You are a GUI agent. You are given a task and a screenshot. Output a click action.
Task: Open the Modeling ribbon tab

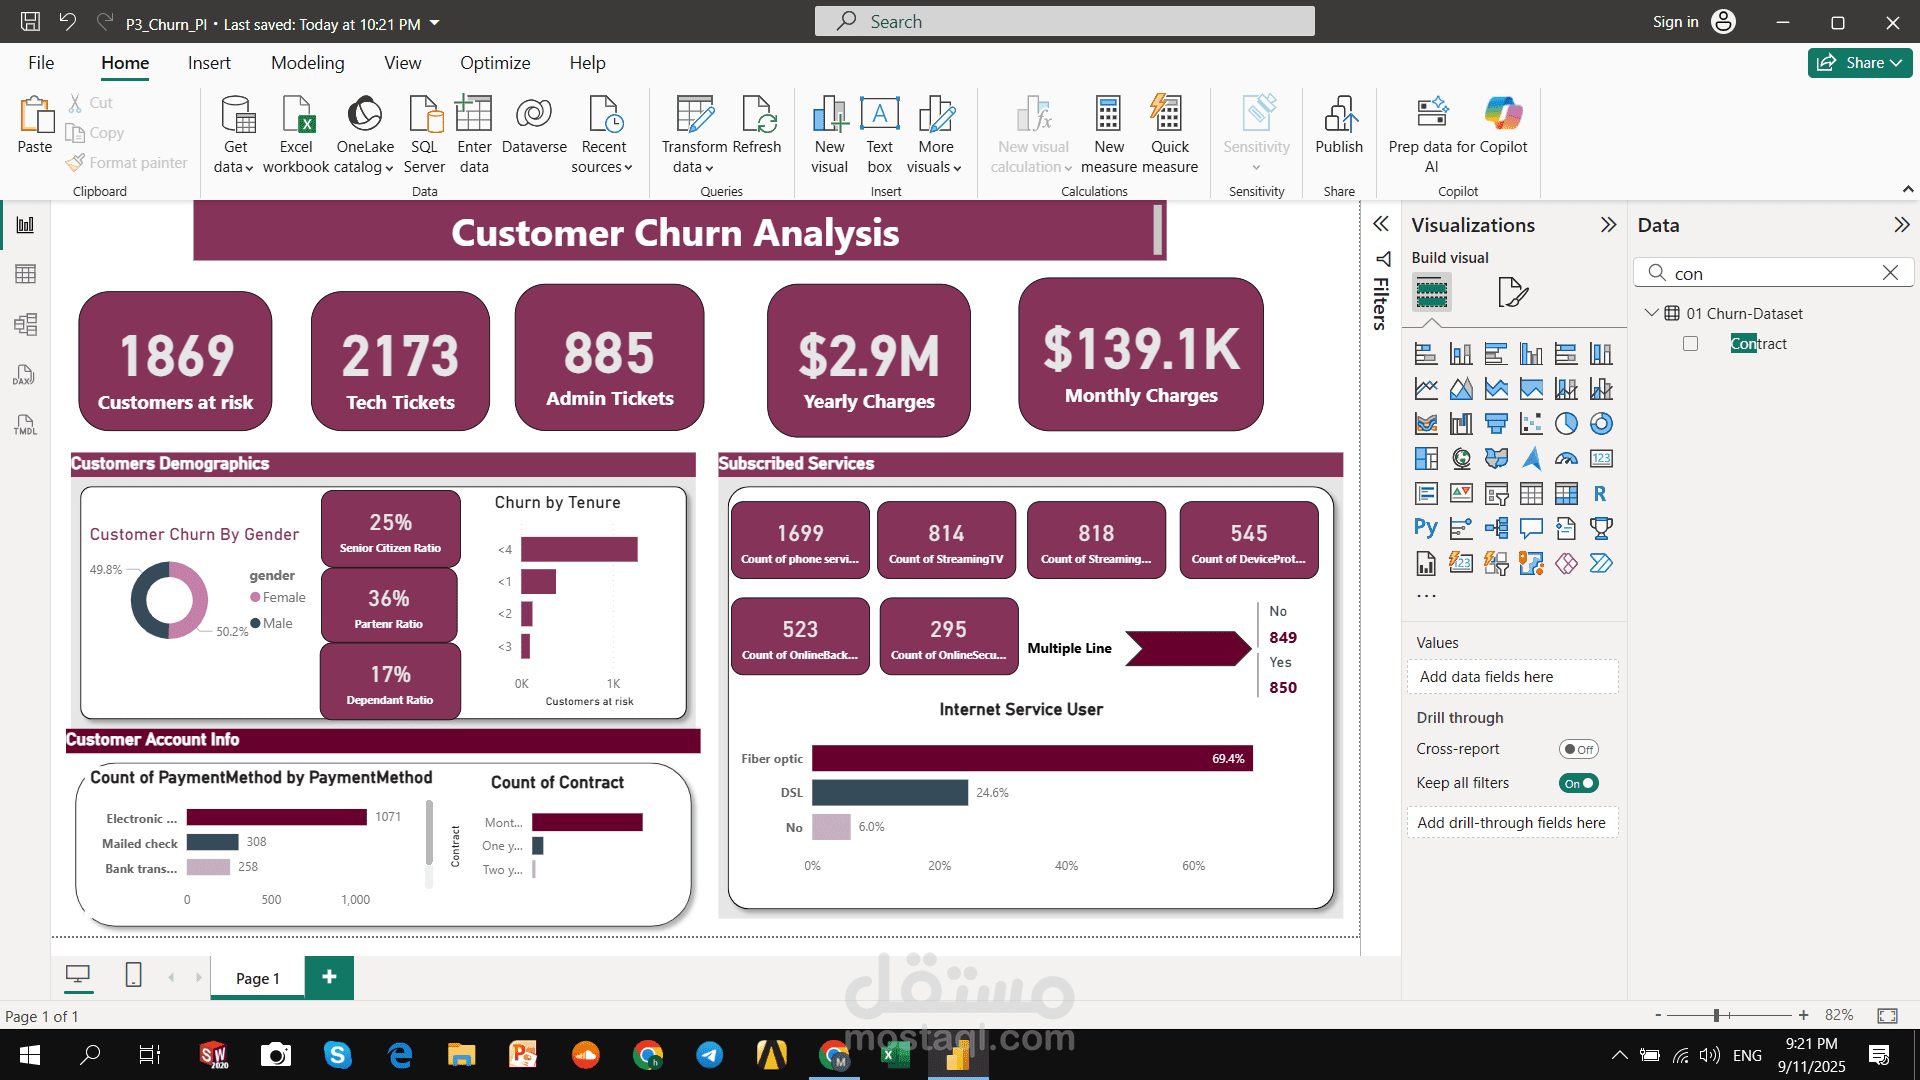click(307, 63)
